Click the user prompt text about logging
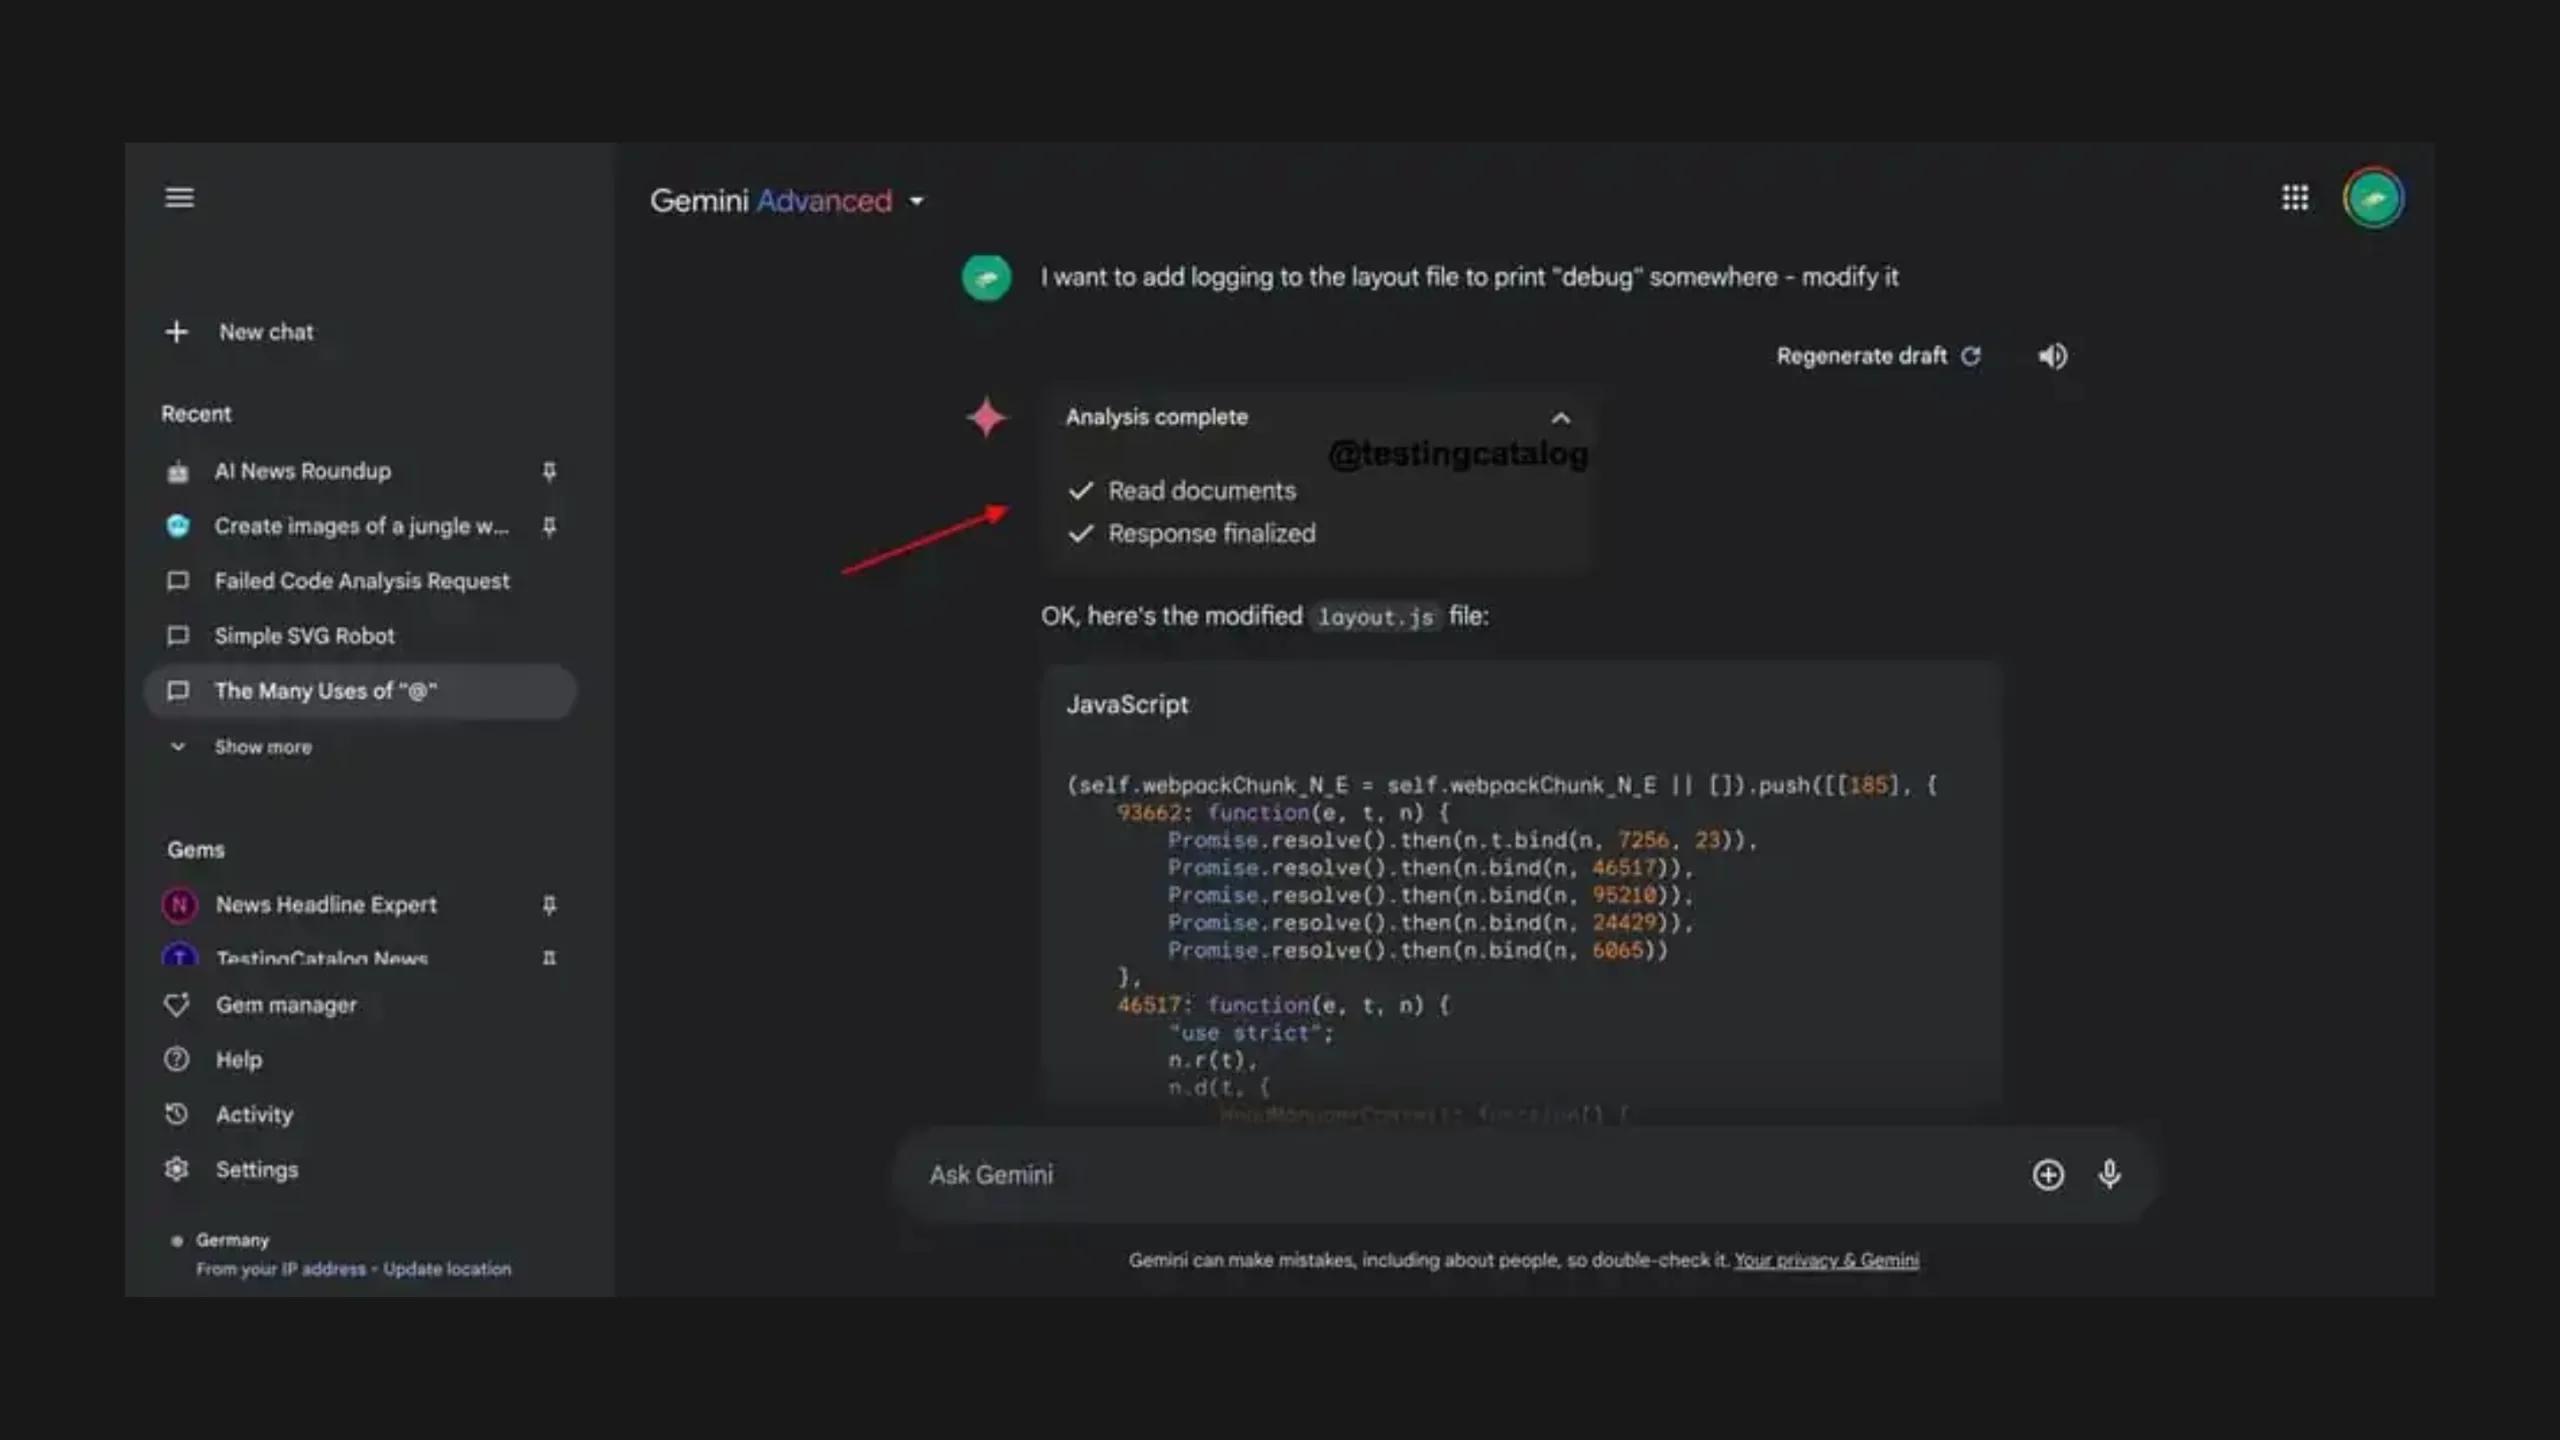 pos(1469,277)
